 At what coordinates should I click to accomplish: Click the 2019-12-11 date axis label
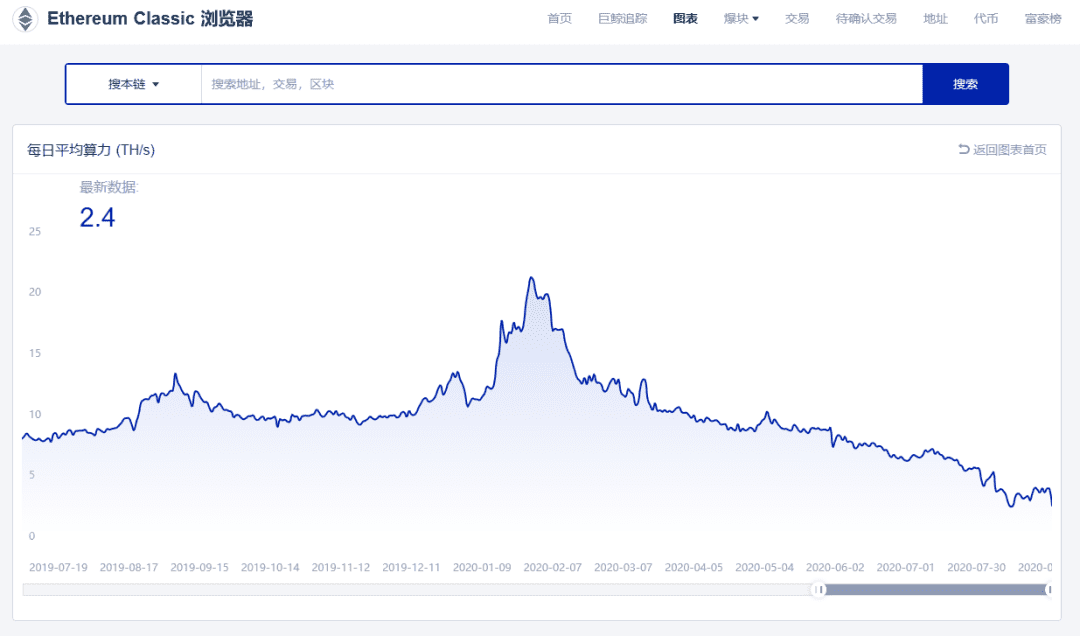411,567
